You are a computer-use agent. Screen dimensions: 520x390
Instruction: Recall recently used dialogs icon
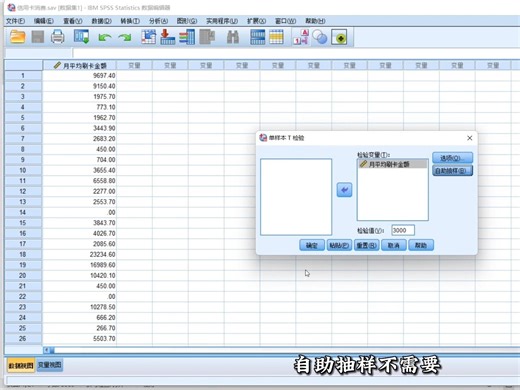pyautogui.click(x=81, y=37)
